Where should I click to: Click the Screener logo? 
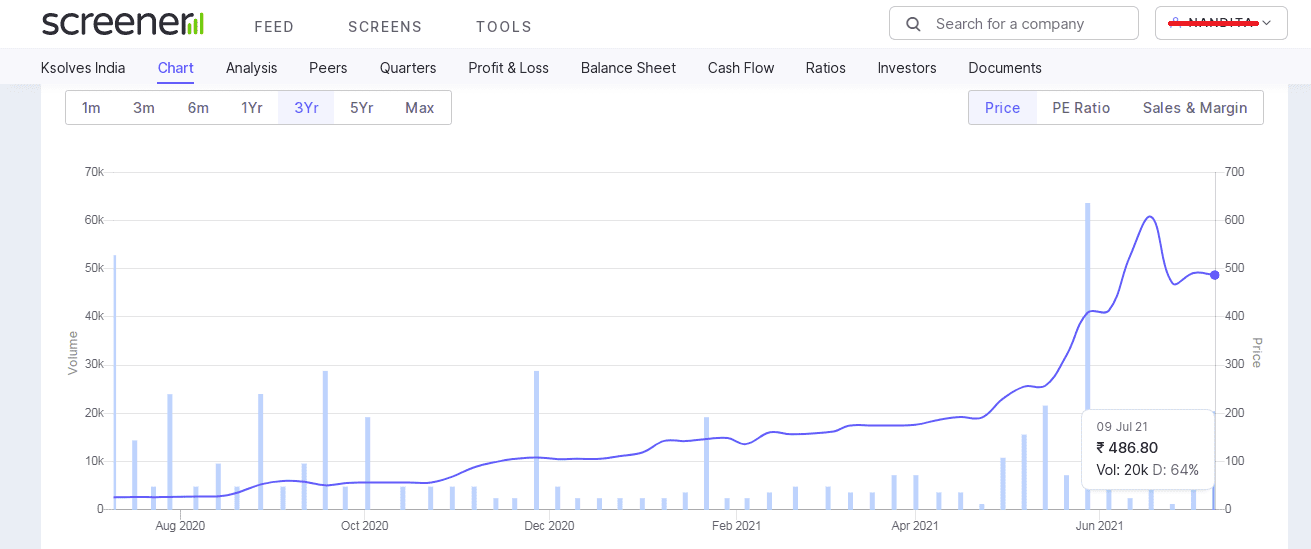123,23
